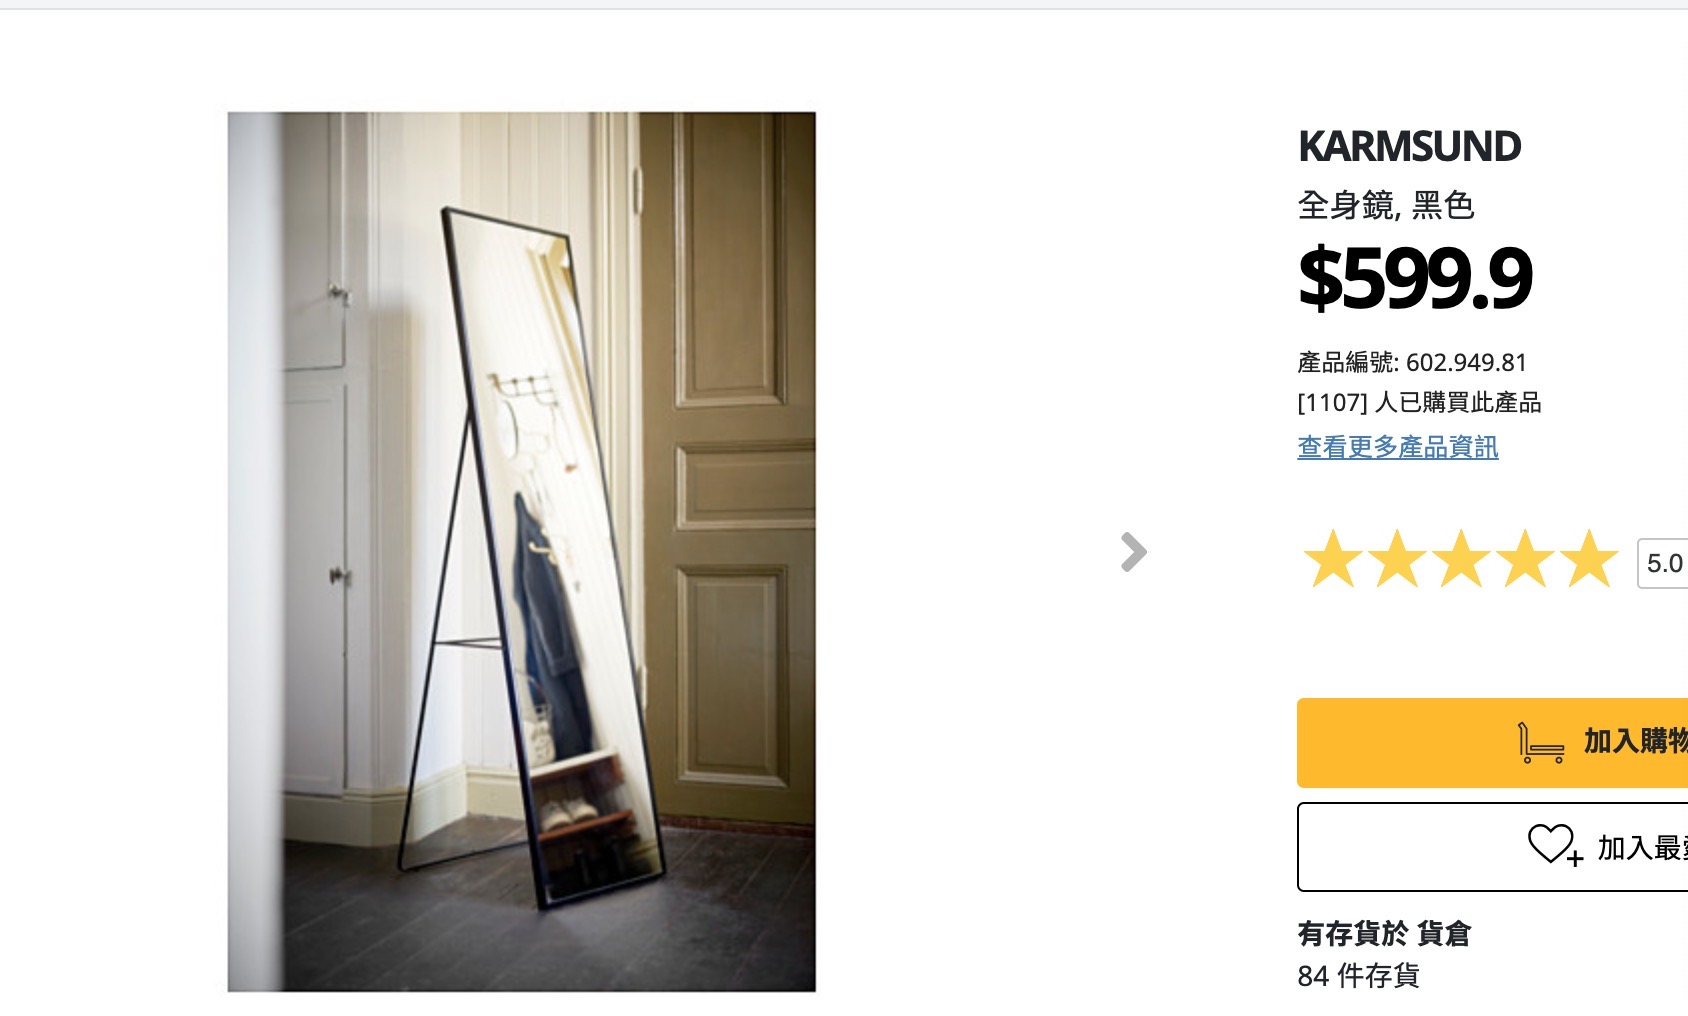Viewport: 1688px width, 1016px height.
Task: Click the fifth rating star
Action: coord(1589,560)
